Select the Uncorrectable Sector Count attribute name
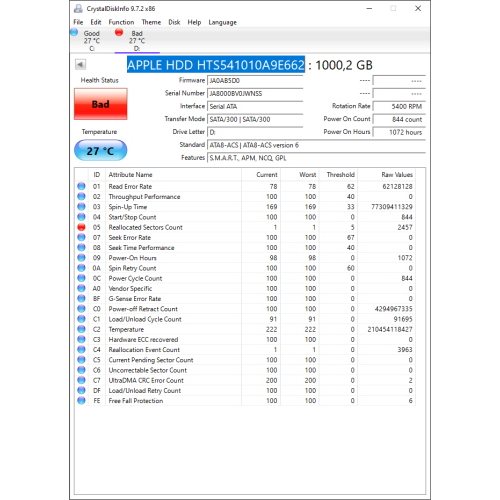This screenshot has width=500, height=500. click(x=148, y=370)
